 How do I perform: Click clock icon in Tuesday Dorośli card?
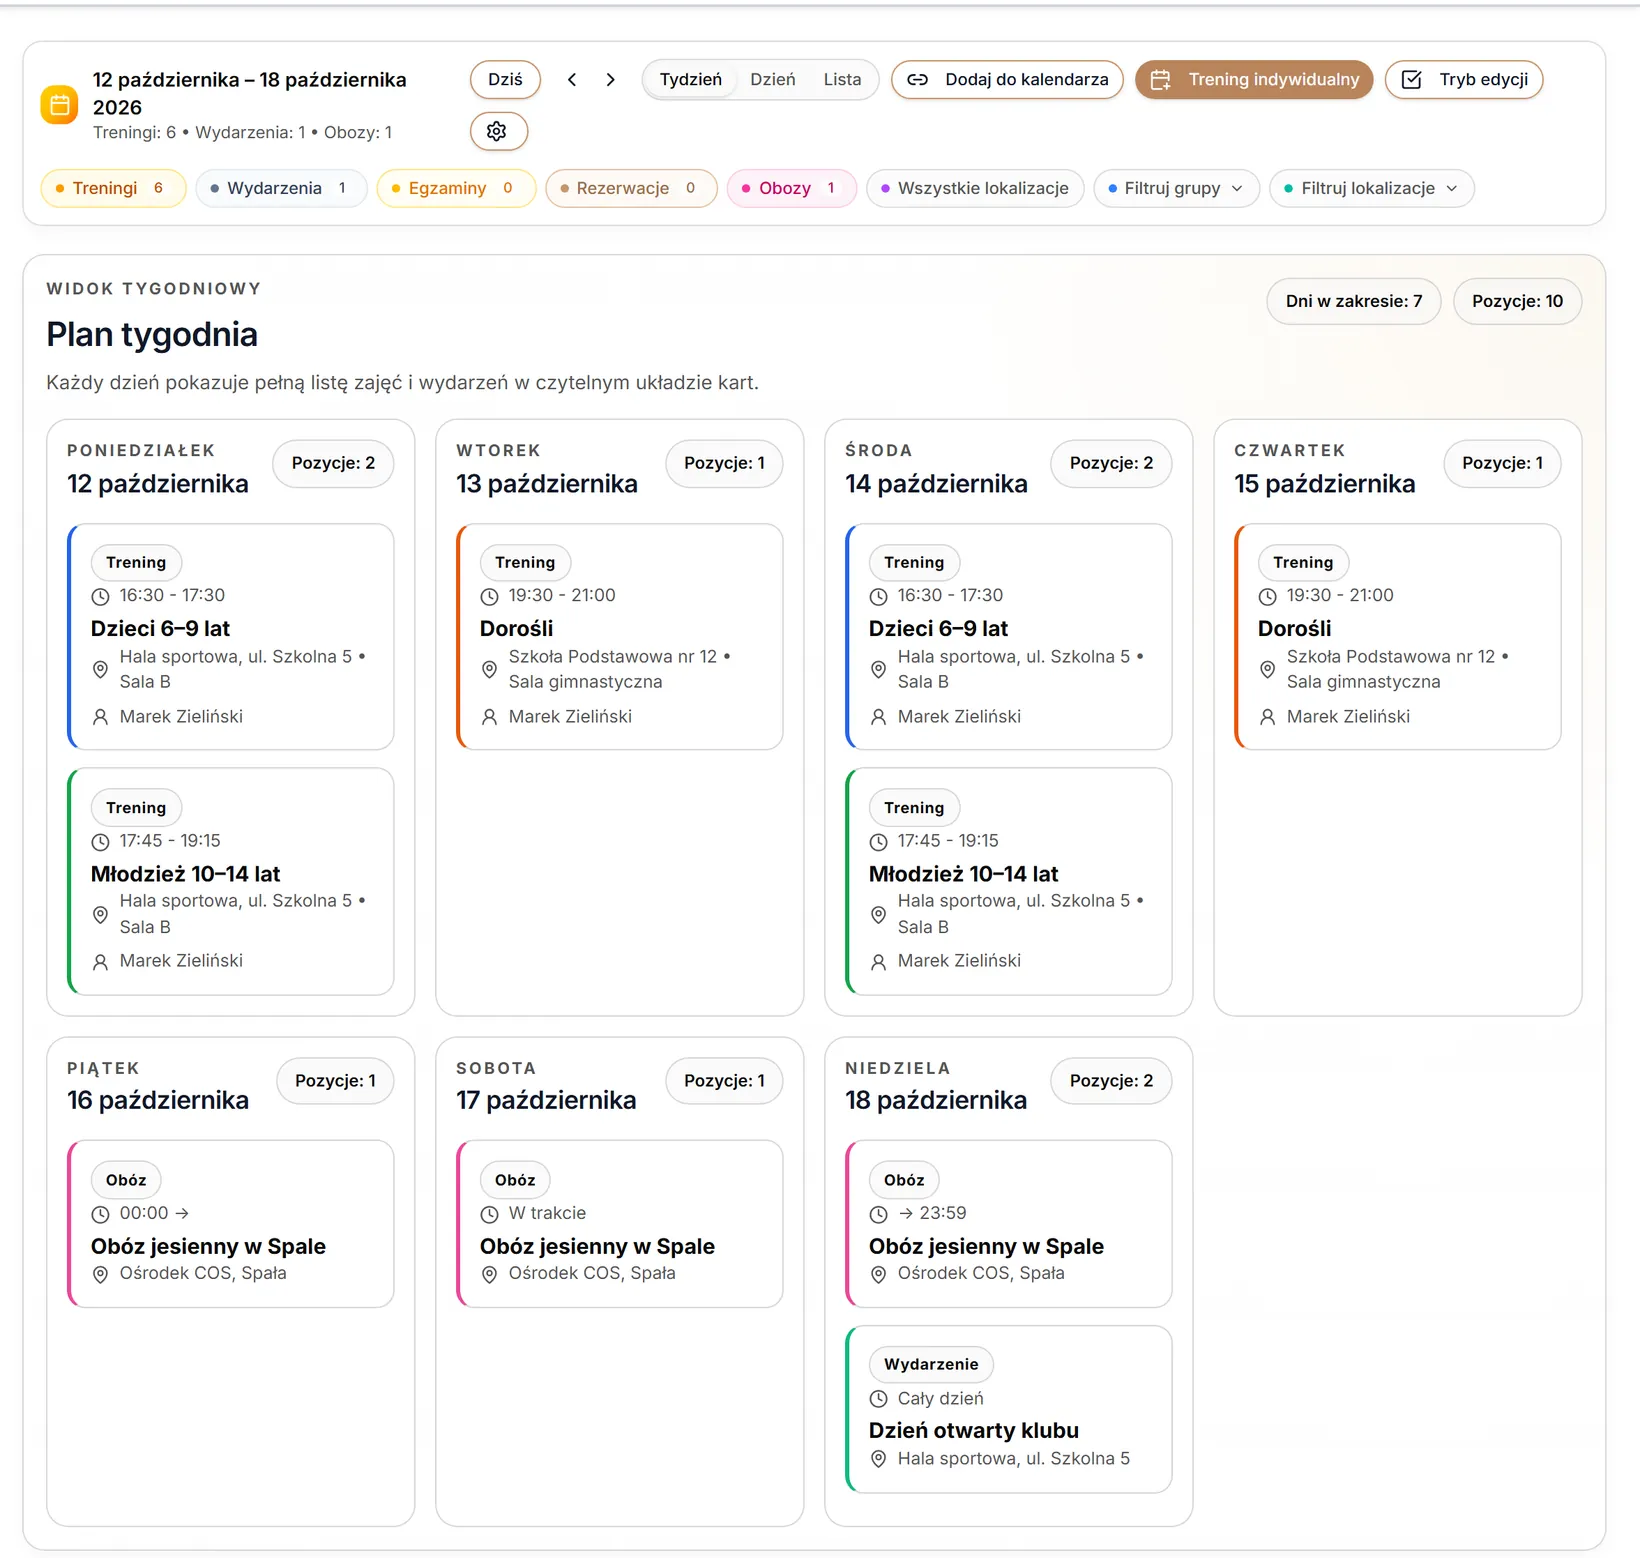coord(489,596)
